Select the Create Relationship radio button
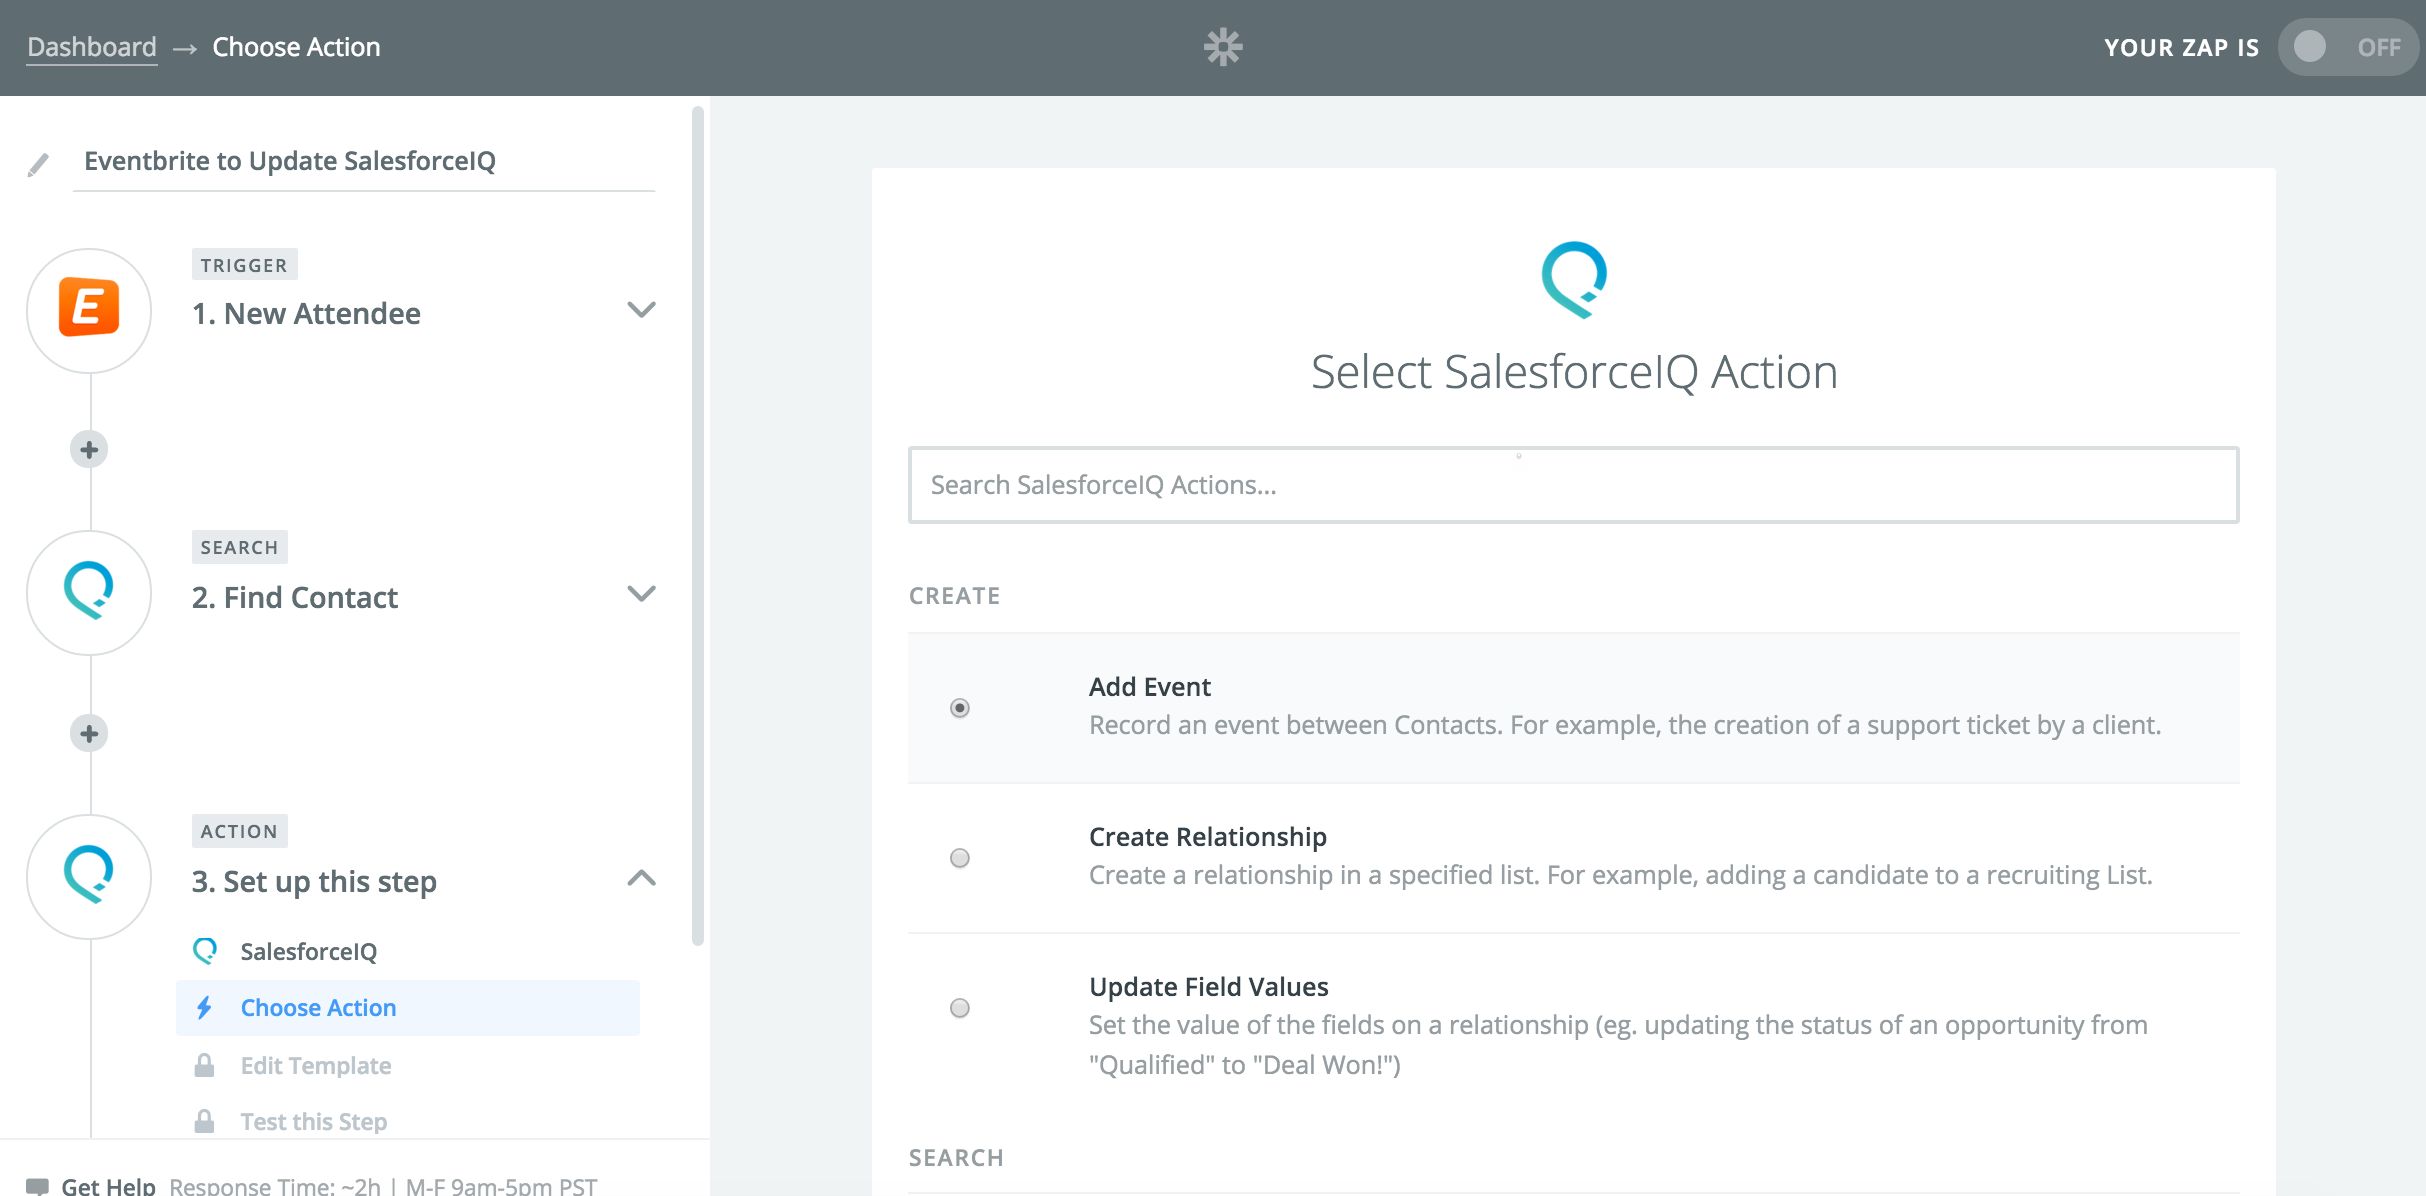 [x=960, y=858]
